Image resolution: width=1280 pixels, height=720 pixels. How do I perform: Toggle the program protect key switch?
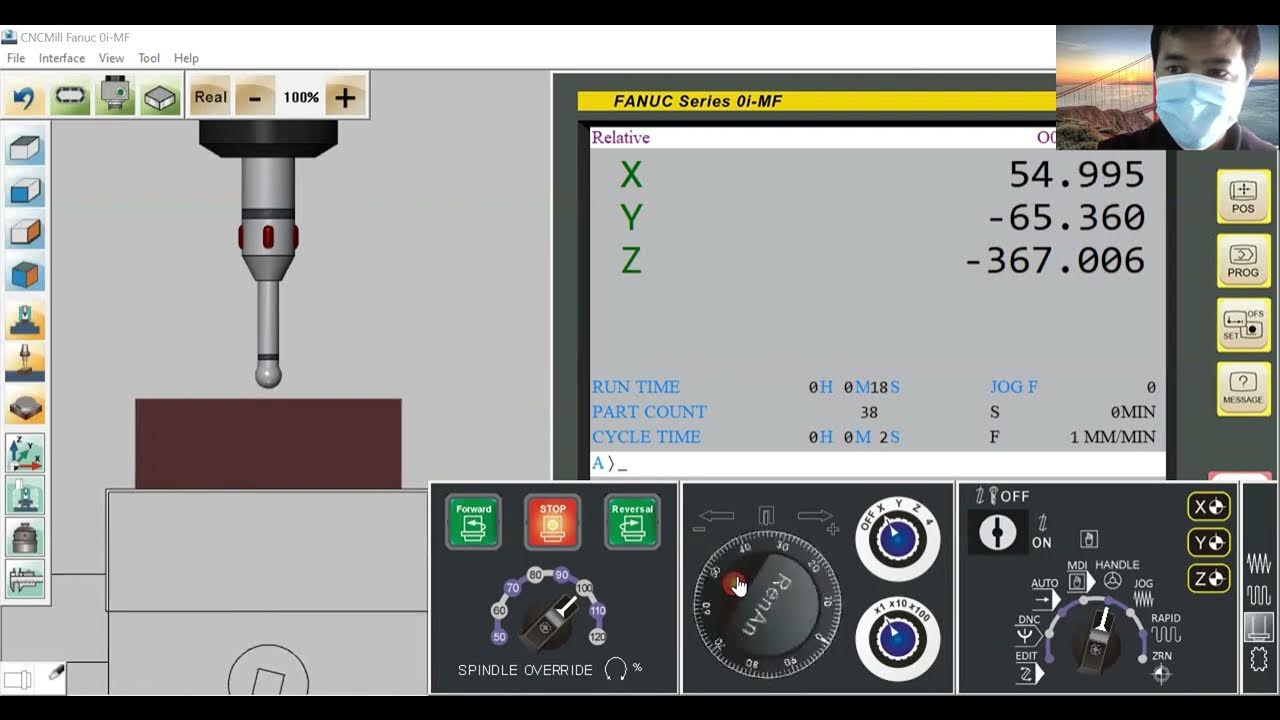997,533
